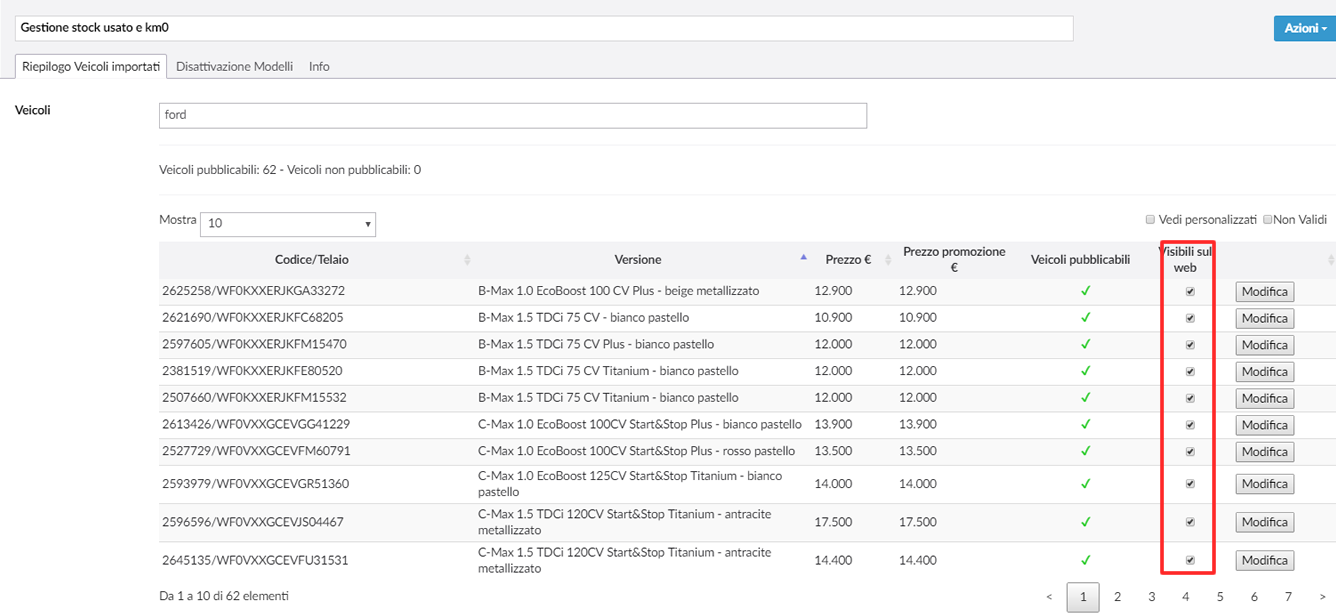Click the Versione column sort arrow

[803, 258]
